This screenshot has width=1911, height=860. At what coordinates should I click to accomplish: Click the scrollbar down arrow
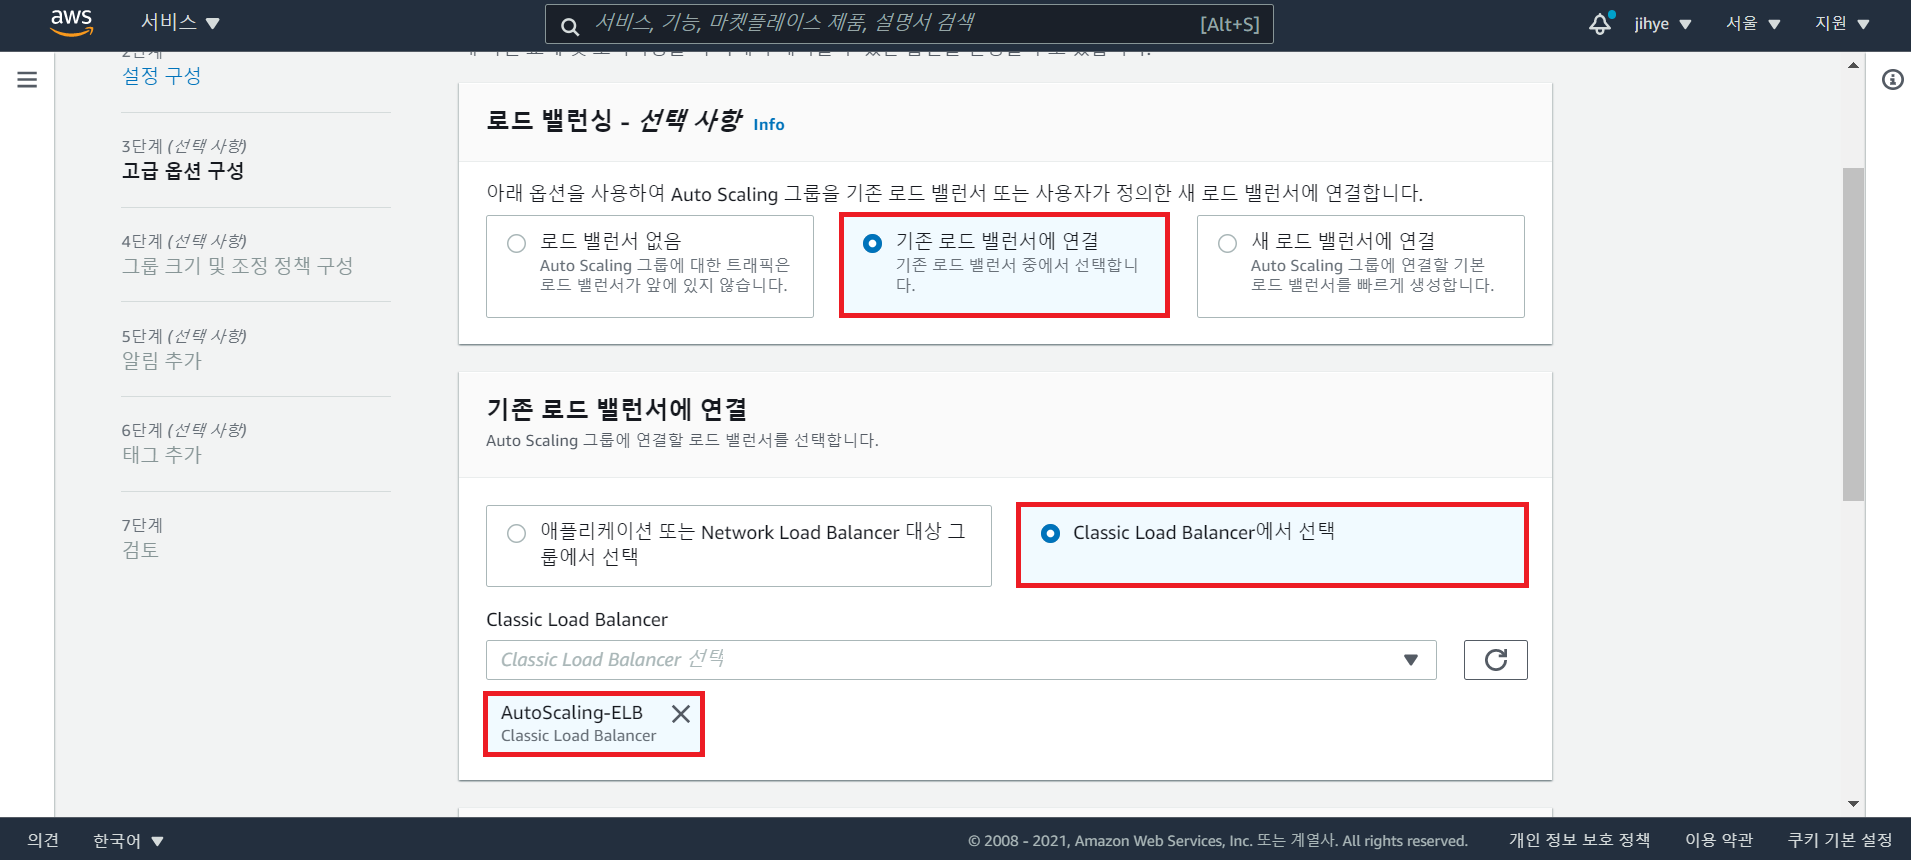coord(1853,804)
